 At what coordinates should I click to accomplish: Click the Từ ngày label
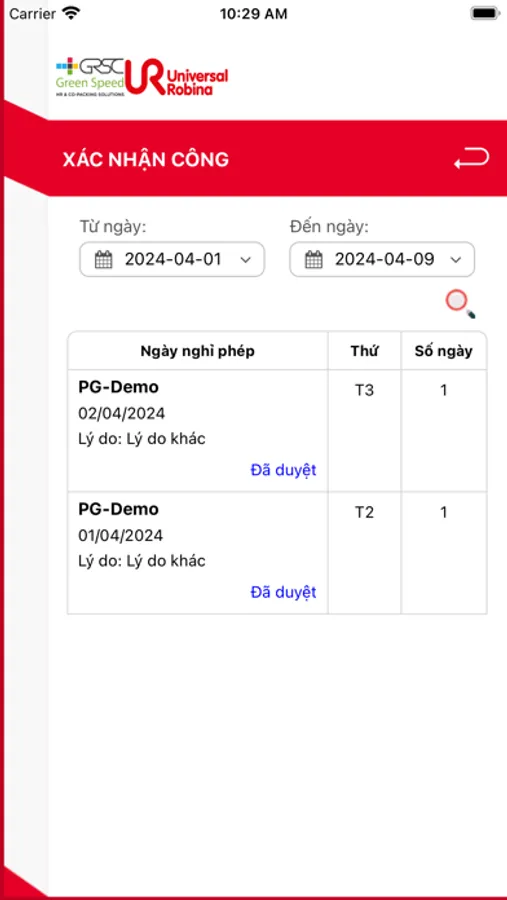tap(113, 227)
